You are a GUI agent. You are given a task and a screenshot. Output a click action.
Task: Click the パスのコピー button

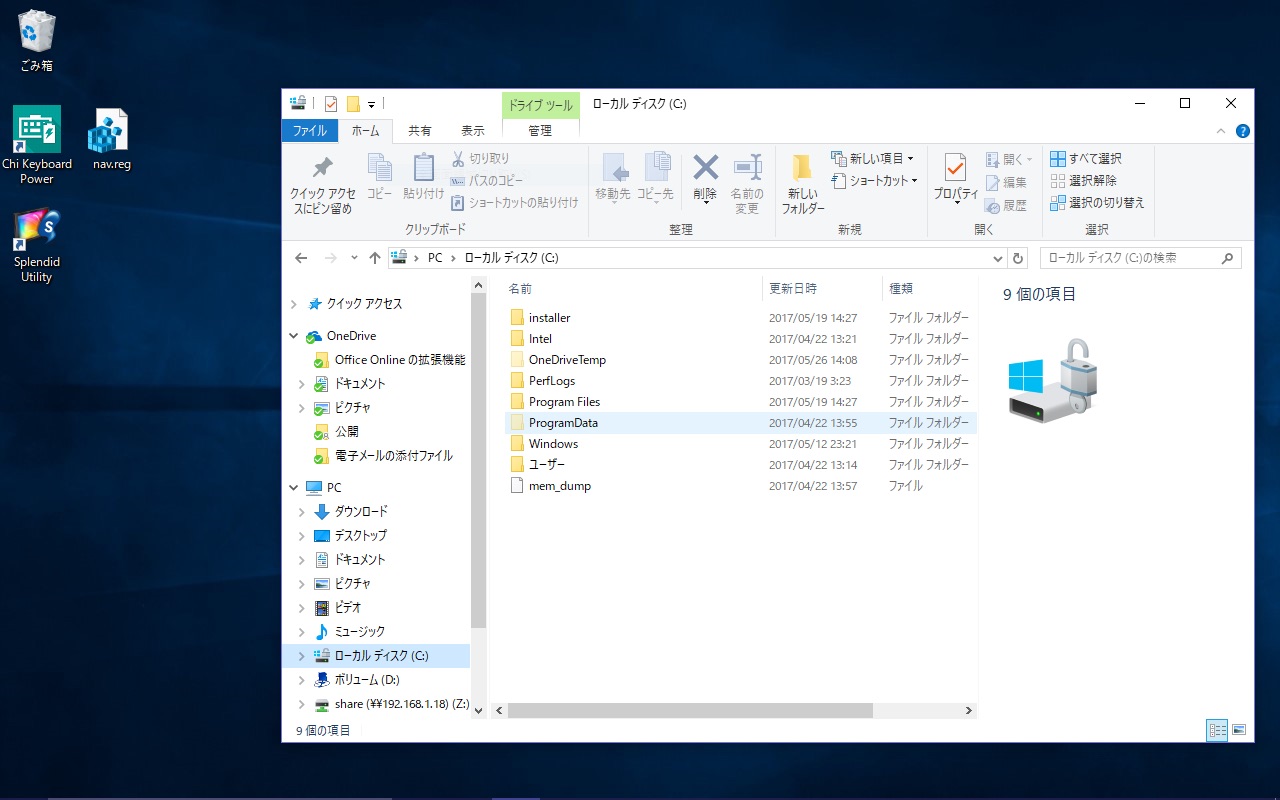click(486, 180)
